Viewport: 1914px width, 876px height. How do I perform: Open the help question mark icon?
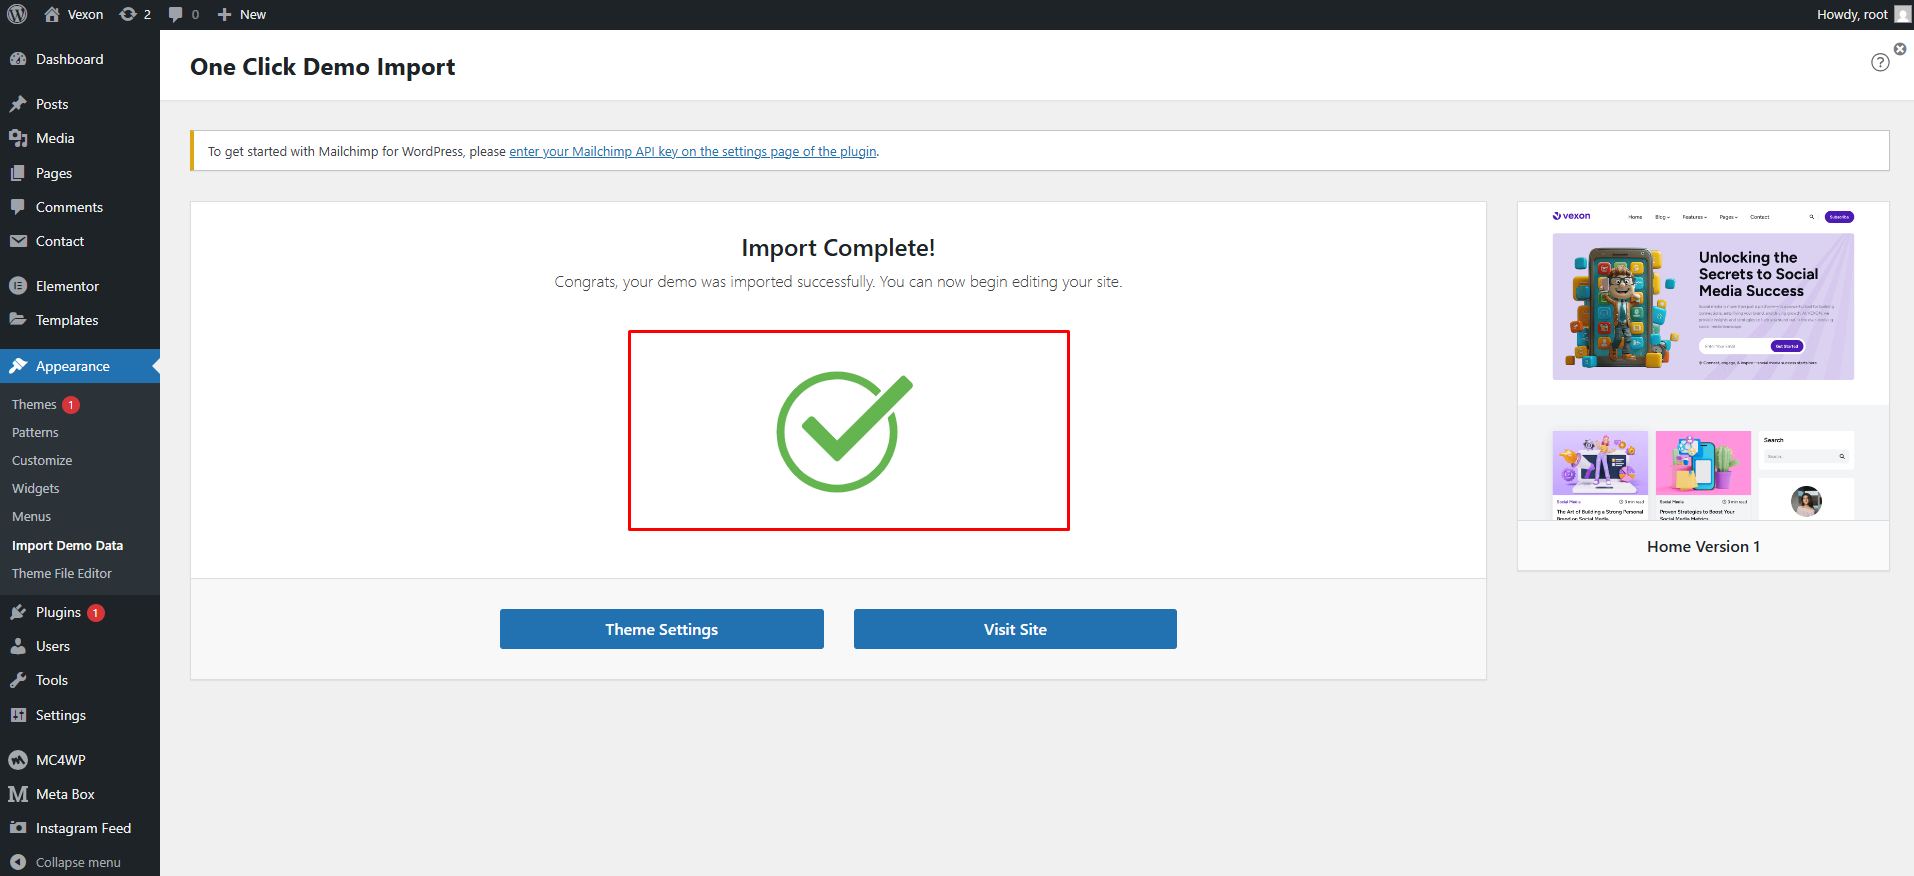(1880, 62)
